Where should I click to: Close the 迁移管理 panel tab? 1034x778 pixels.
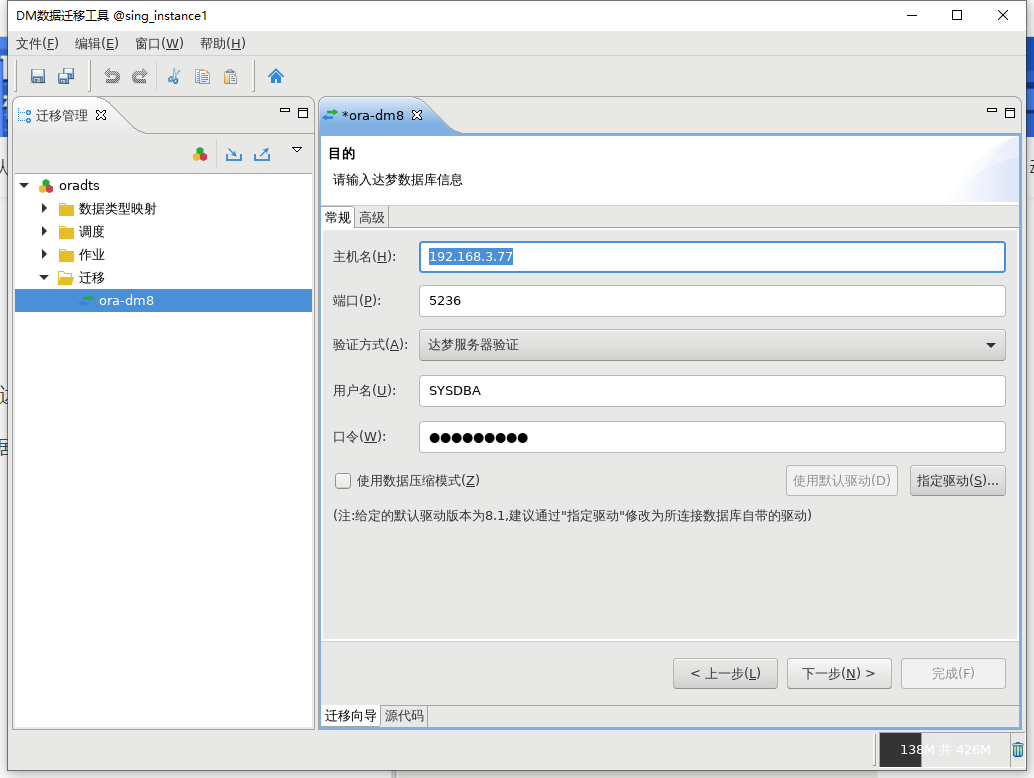101,115
